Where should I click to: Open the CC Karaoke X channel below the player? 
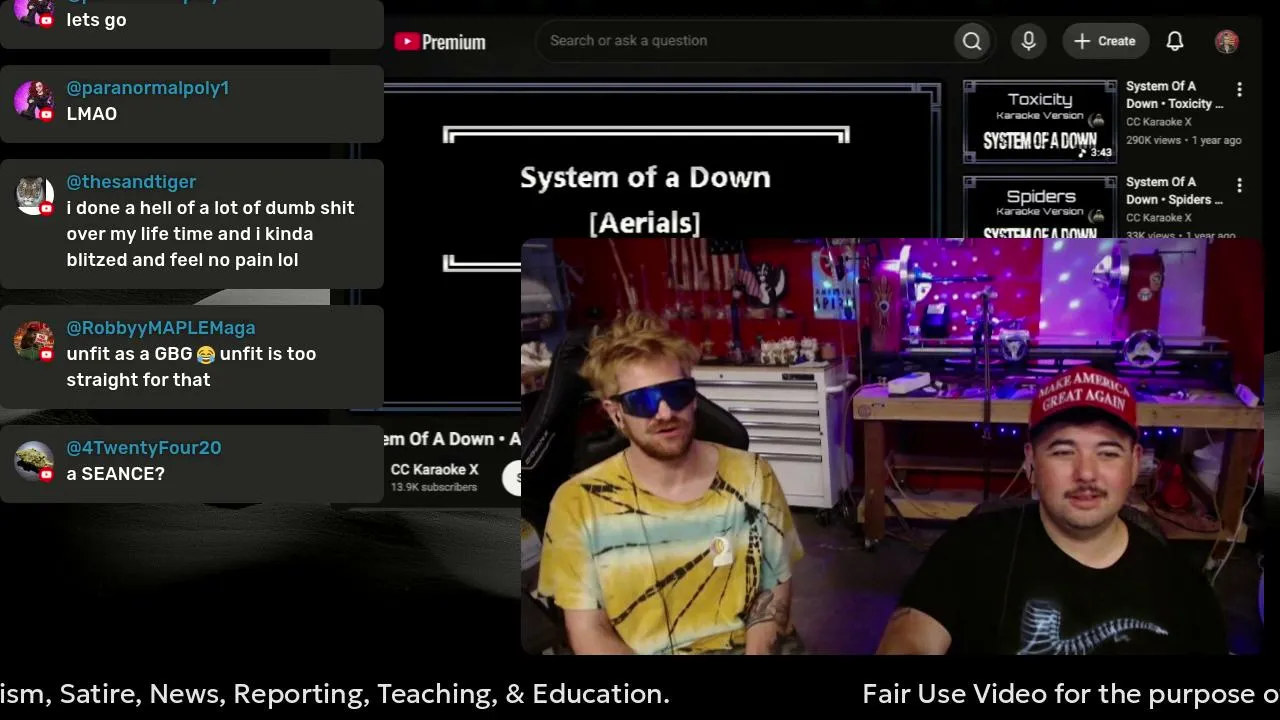click(x=434, y=469)
